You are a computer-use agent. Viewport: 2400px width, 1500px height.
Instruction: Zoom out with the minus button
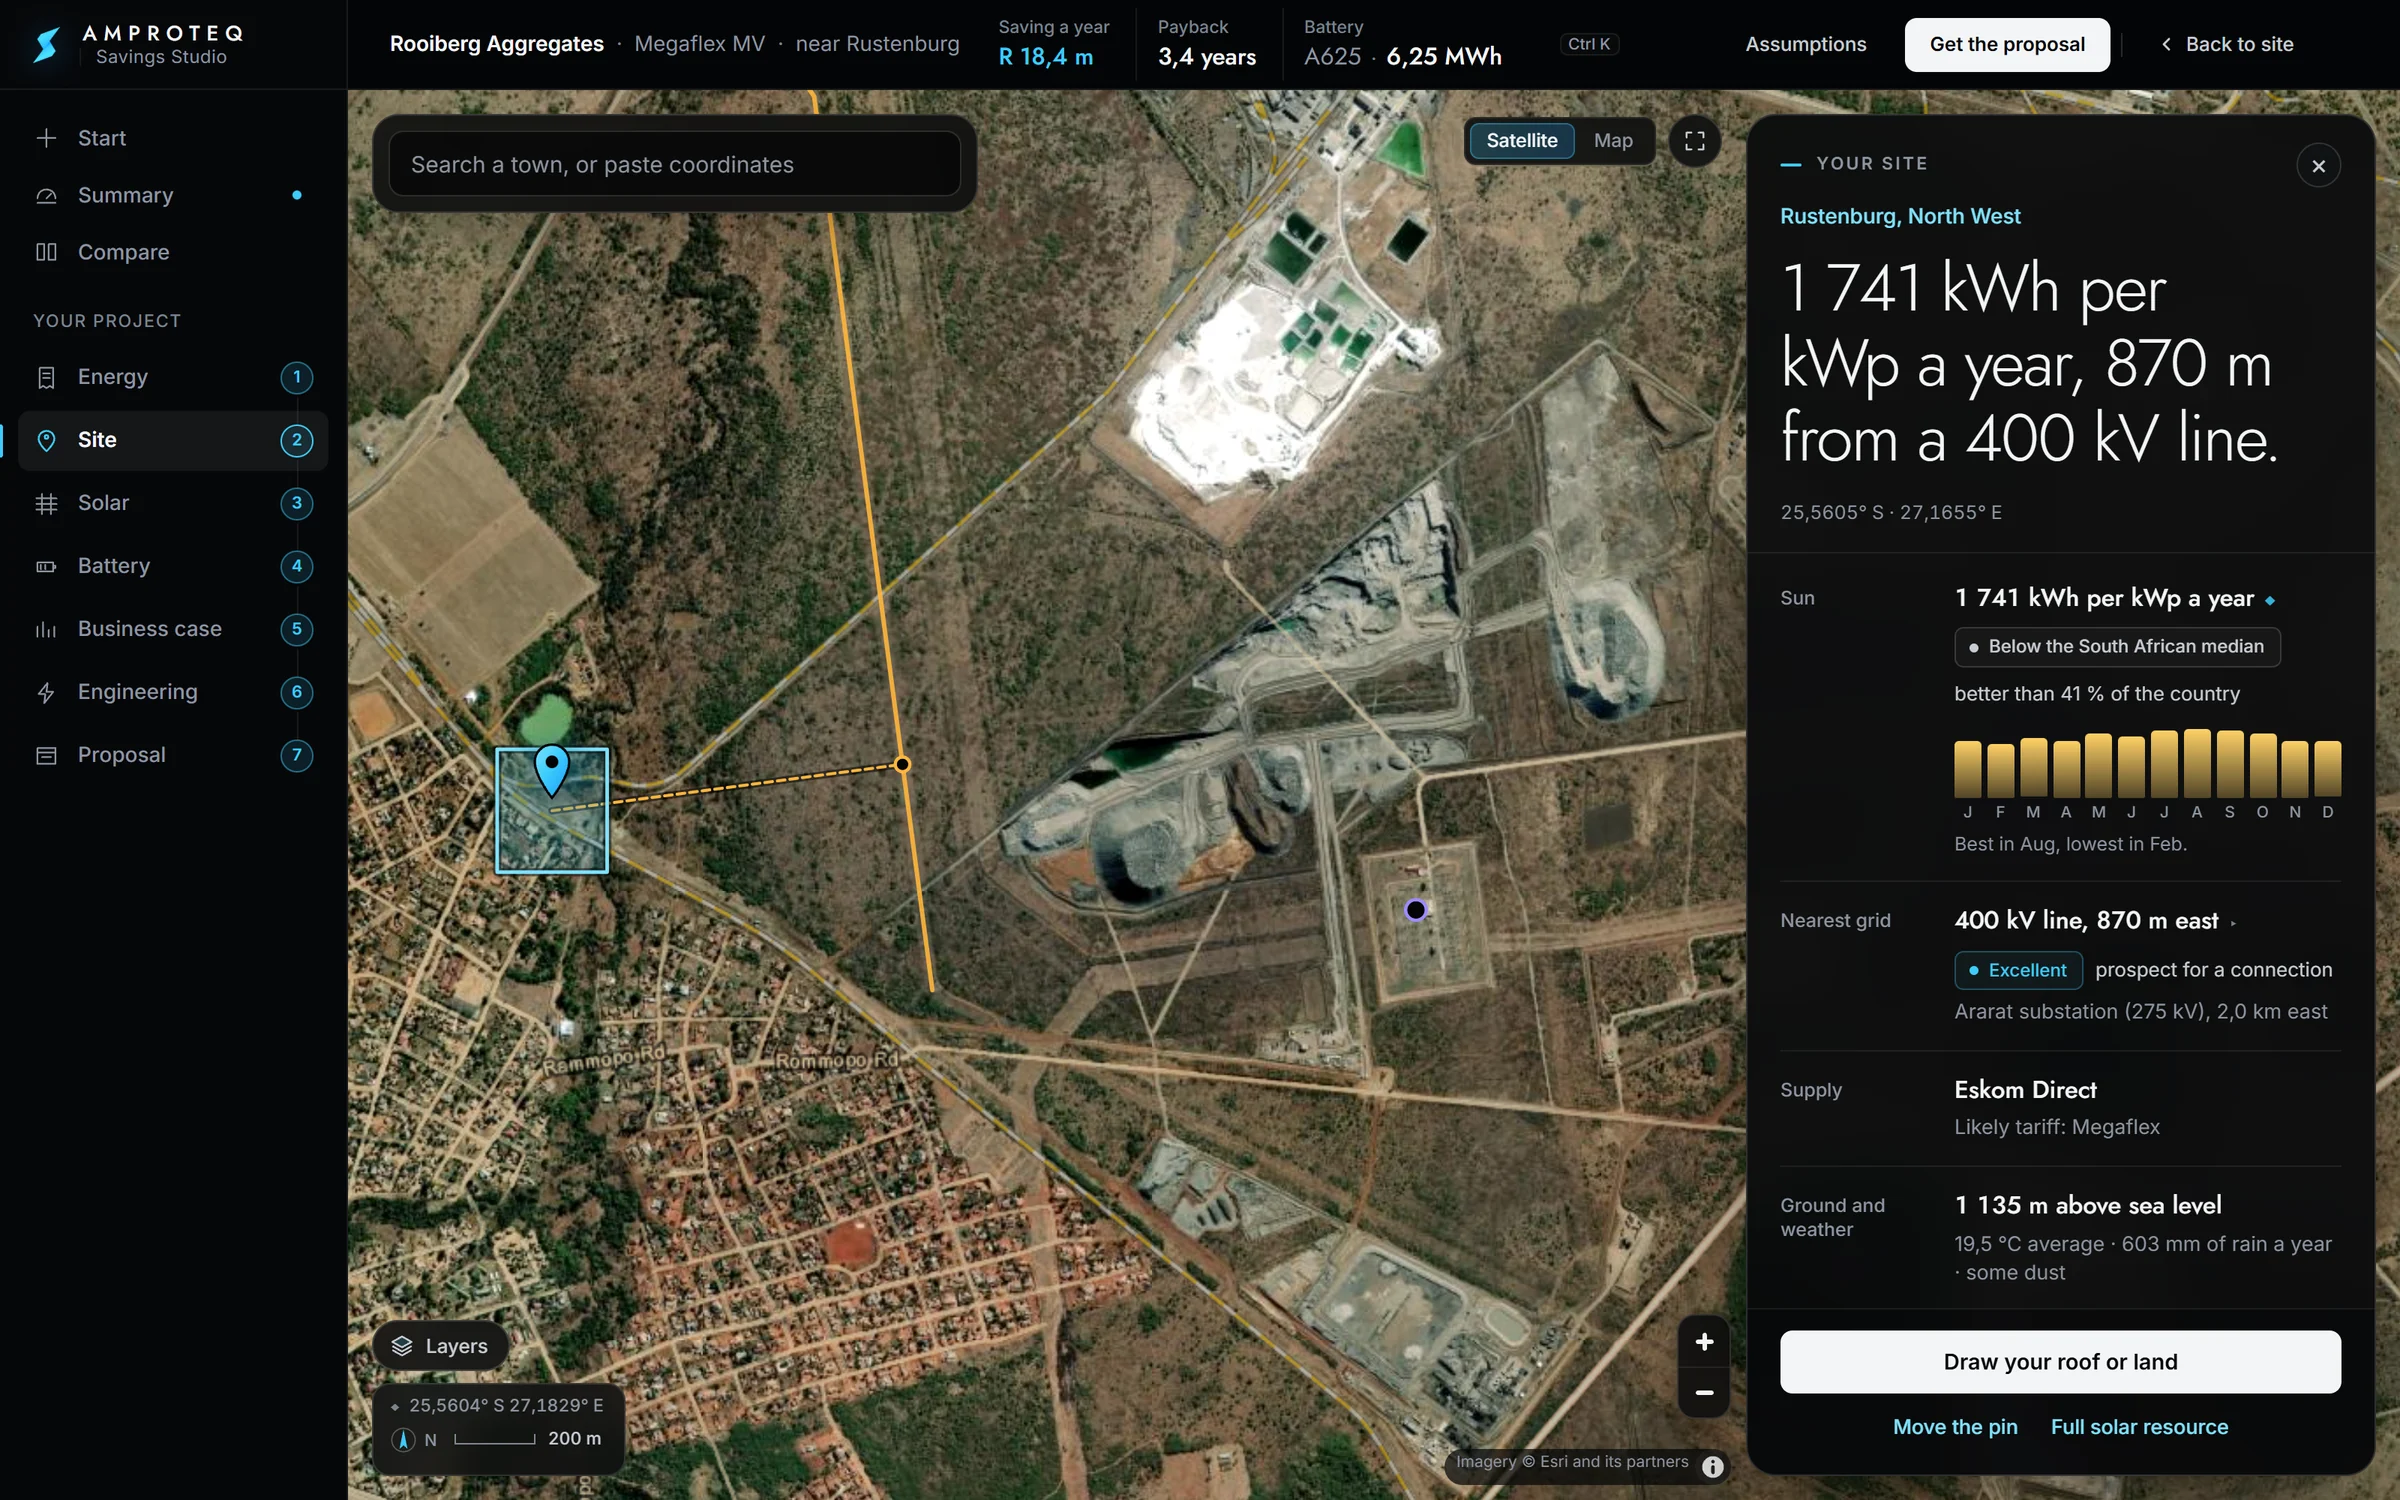(x=1704, y=1392)
